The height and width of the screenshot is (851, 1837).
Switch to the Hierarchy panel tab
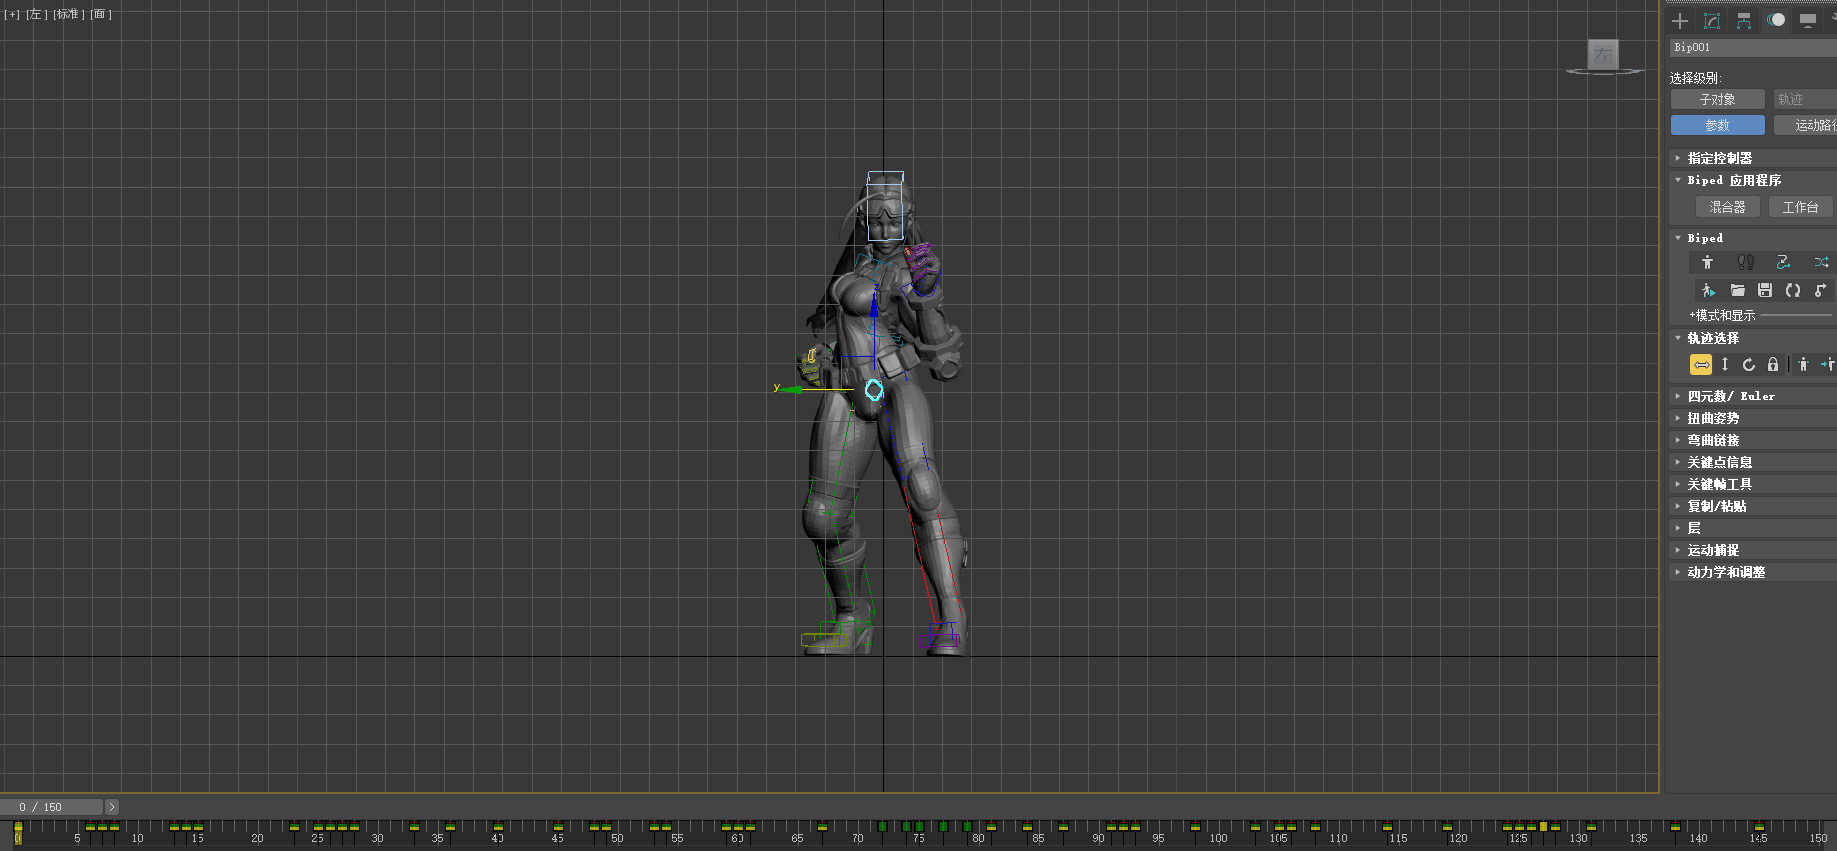coord(1744,21)
